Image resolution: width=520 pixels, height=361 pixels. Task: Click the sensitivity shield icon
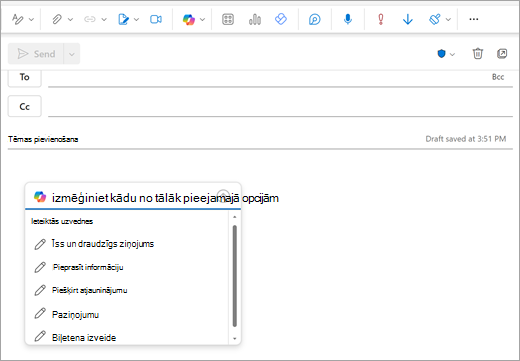click(441, 54)
